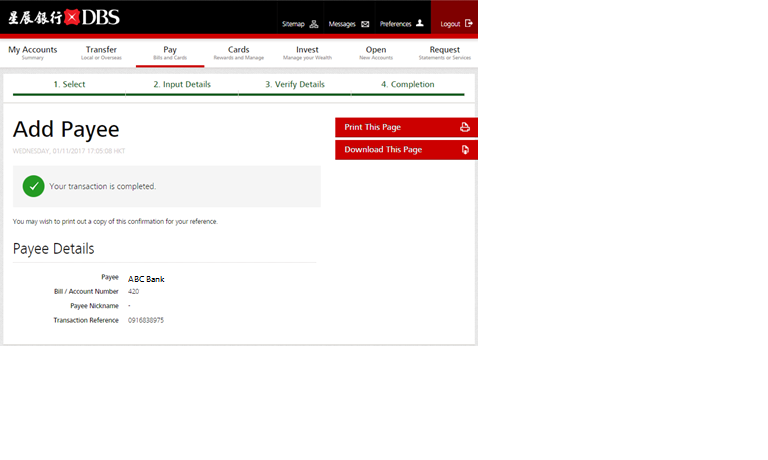
Task: Select the Pay Bills and Cards menu
Action: [170, 52]
